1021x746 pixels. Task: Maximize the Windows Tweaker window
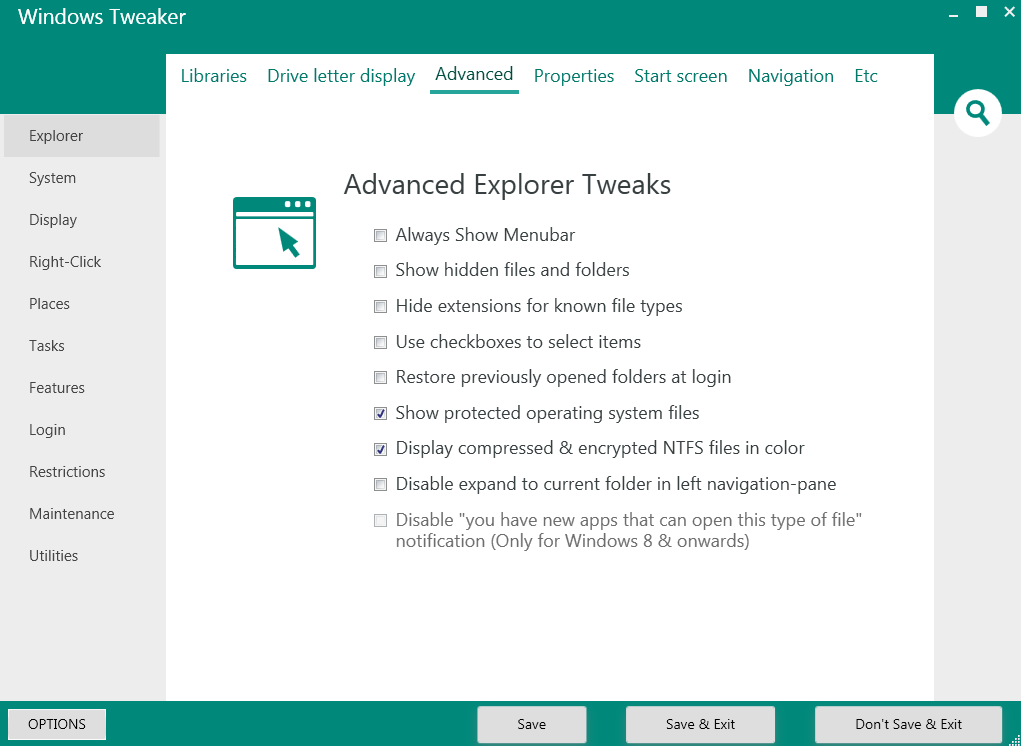click(981, 12)
